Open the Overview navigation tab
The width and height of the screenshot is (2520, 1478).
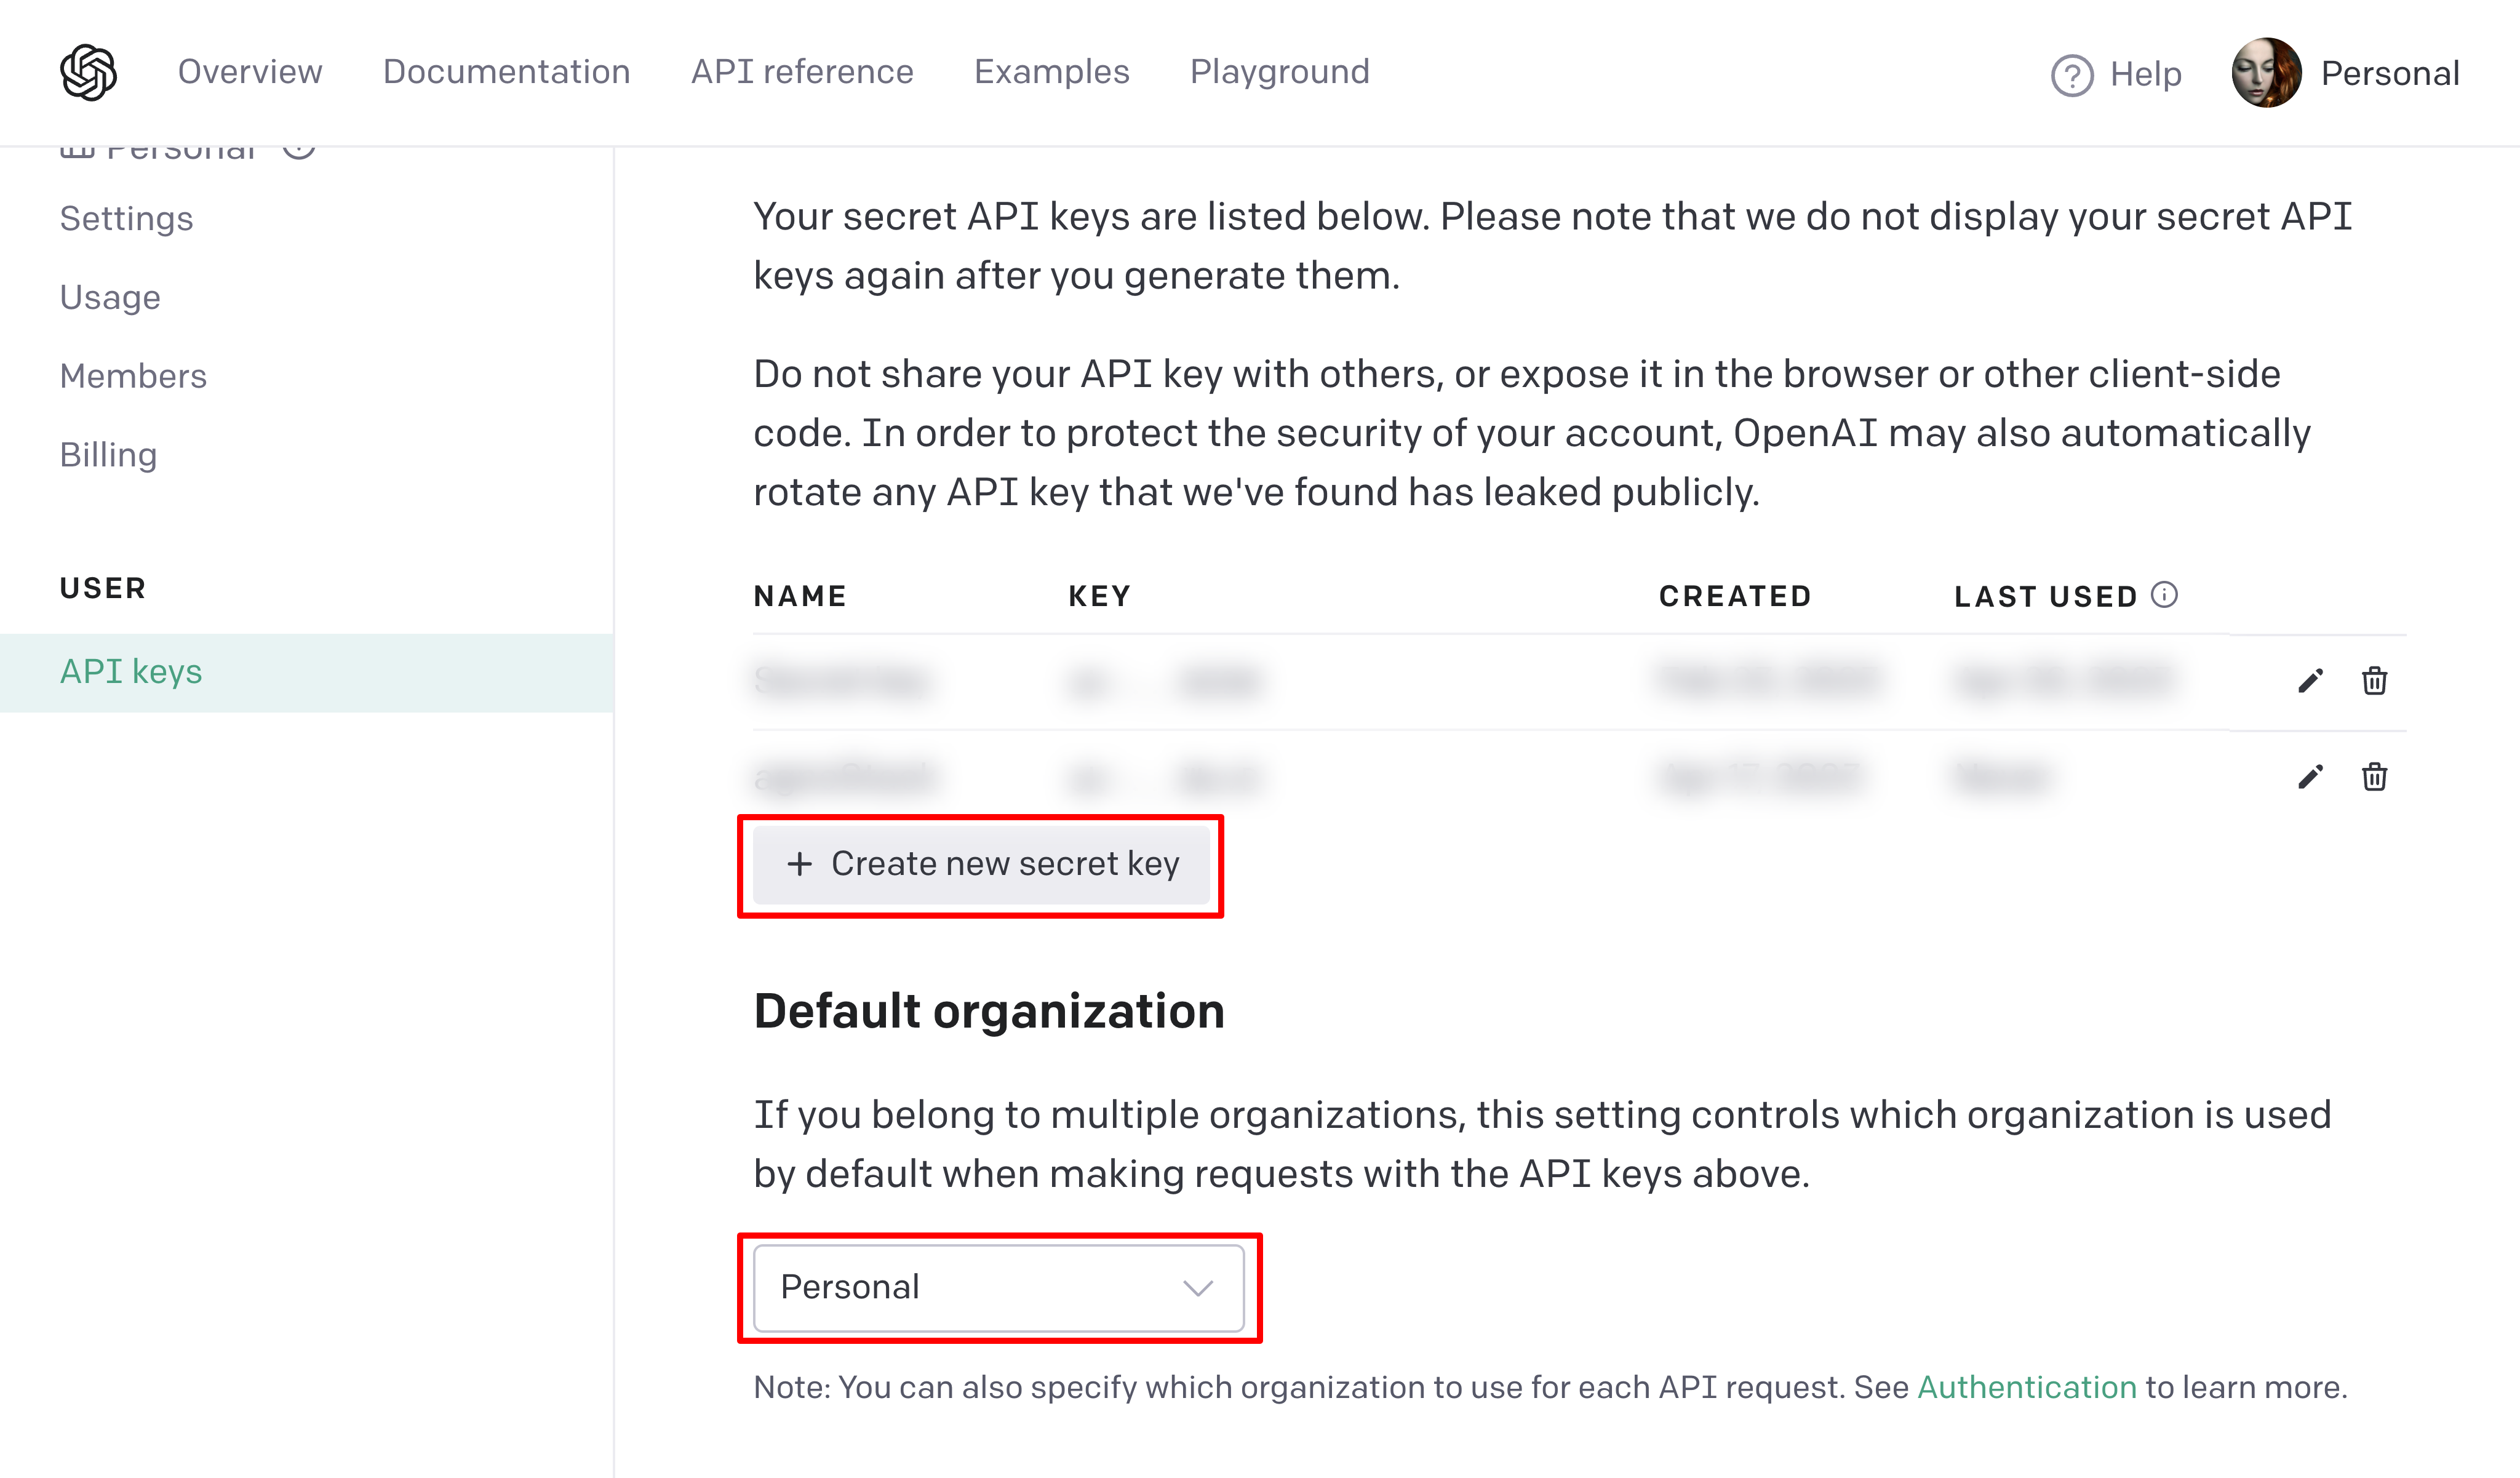(250, 72)
